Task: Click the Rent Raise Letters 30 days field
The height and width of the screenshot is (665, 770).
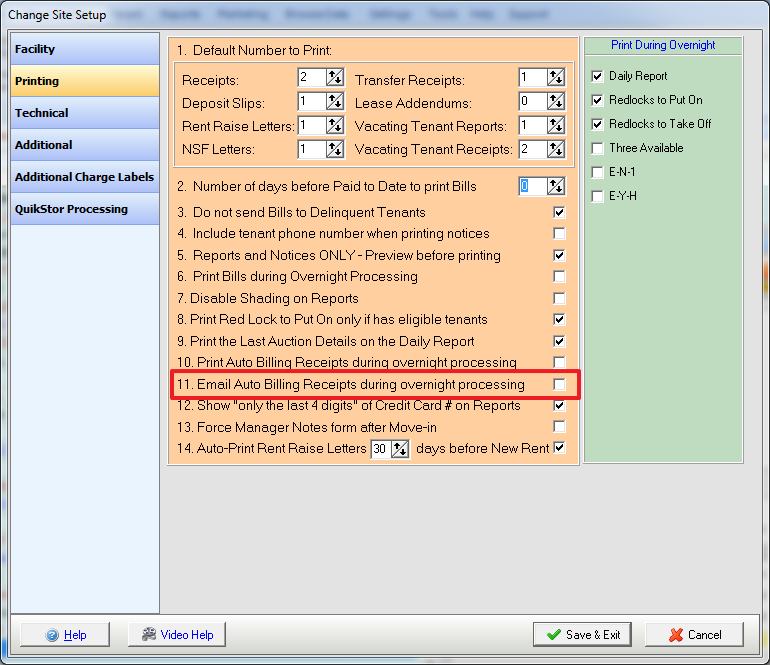Action: pos(381,449)
